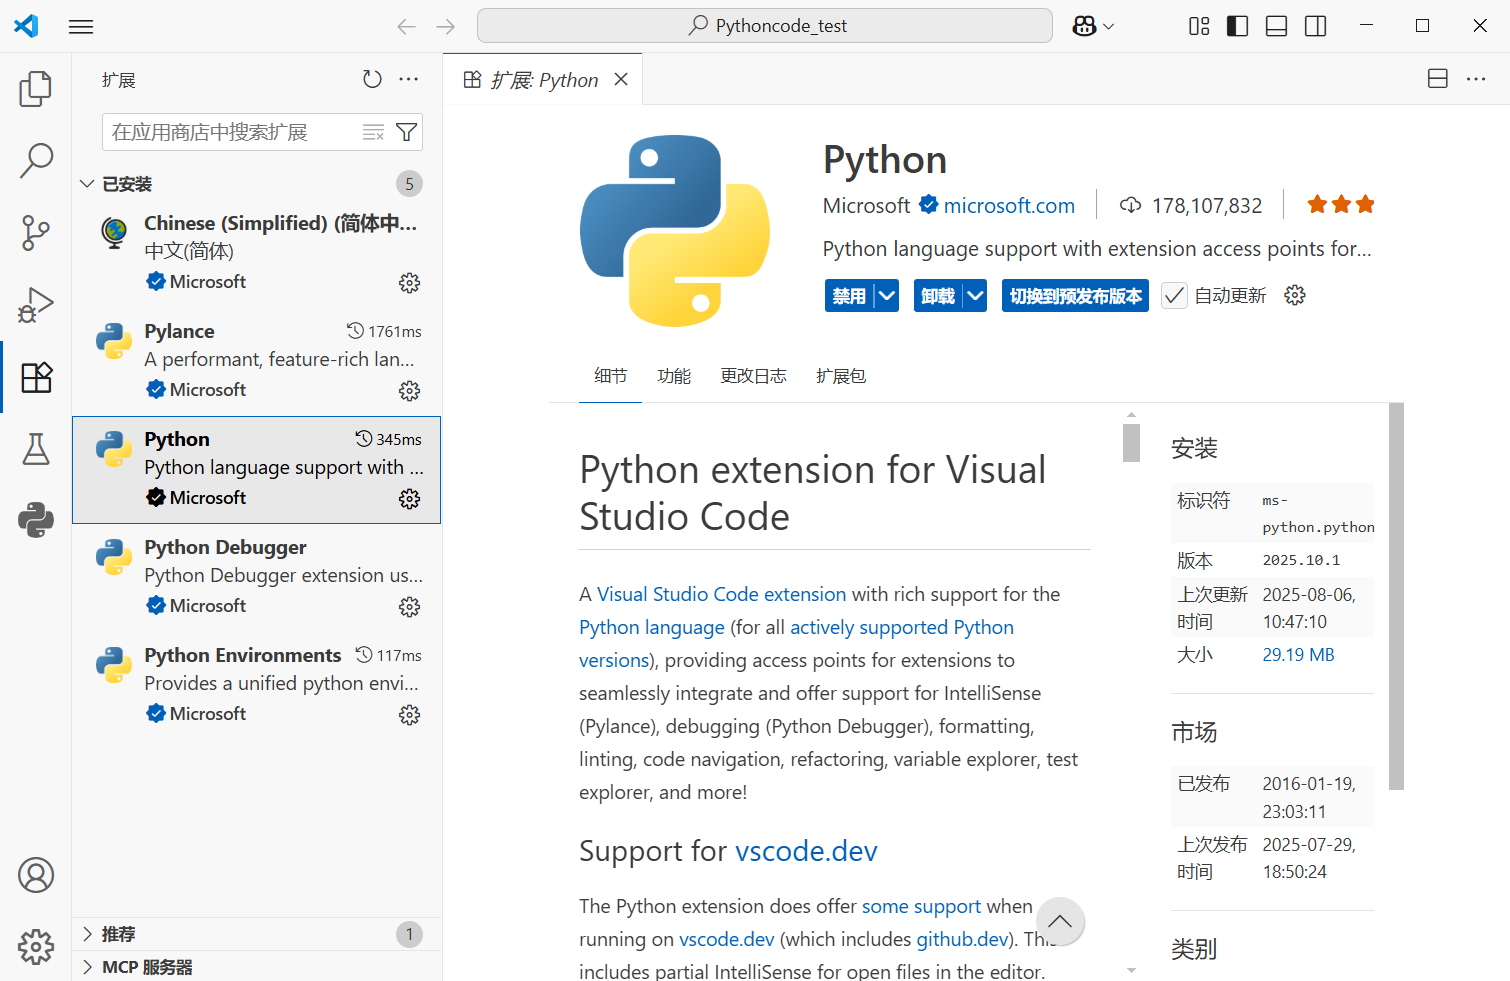Open manage gear for Python Debugger extension
The width and height of the screenshot is (1510, 981).
(409, 607)
